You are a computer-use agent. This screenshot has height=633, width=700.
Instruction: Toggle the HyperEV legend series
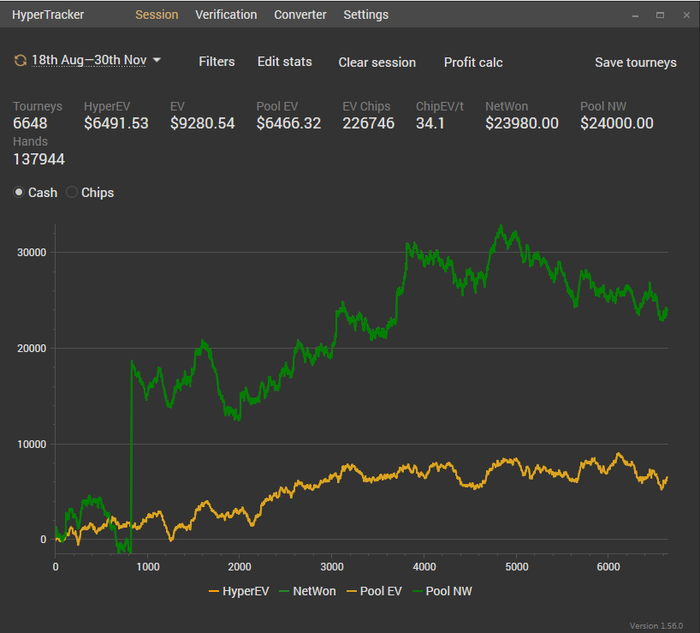241,591
